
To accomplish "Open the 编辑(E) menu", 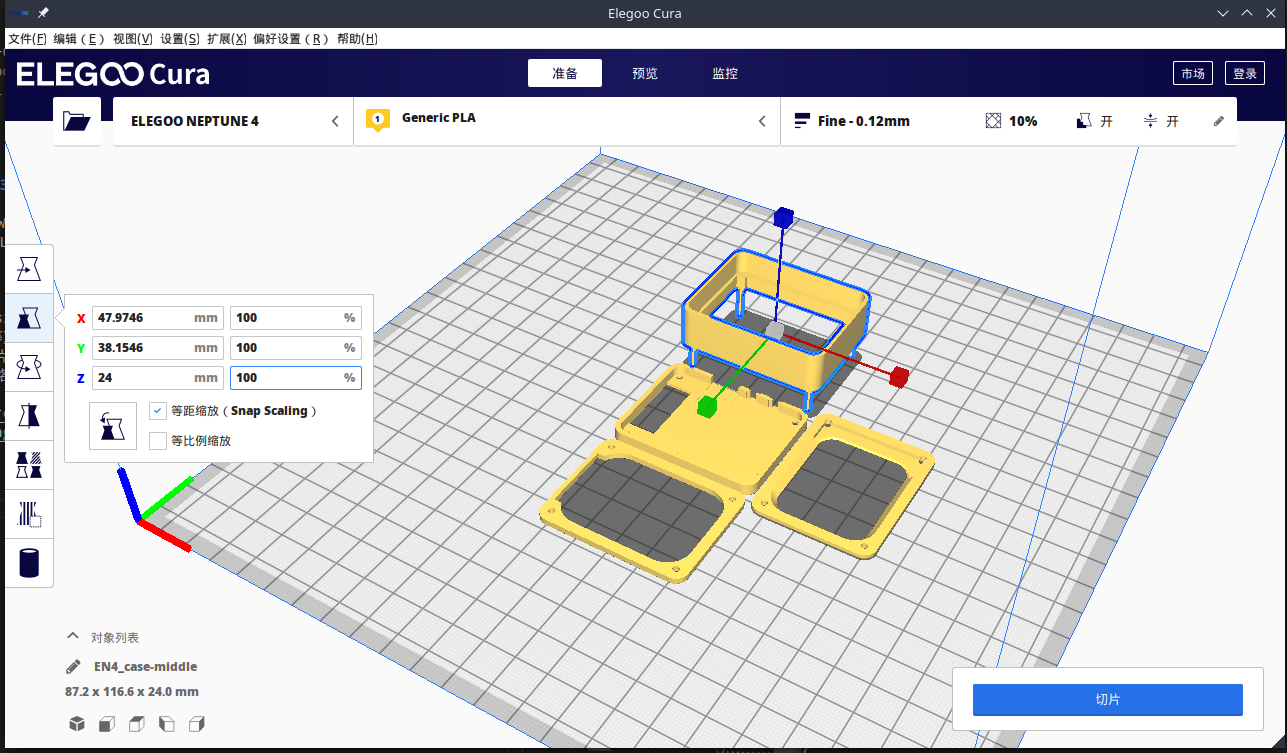I will click(x=79, y=39).
